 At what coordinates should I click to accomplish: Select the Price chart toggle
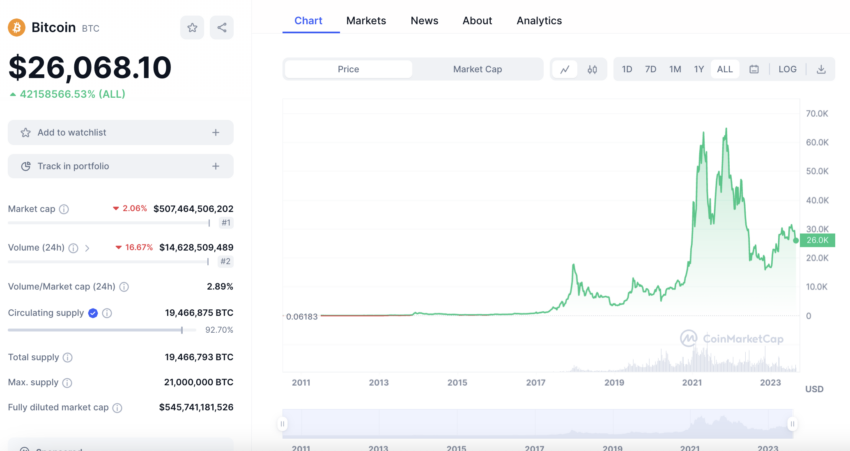coord(348,69)
